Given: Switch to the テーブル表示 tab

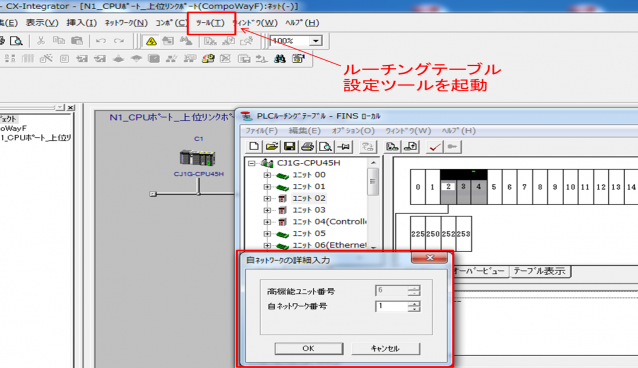Looking at the screenshot, I should [x=539, y=271].
